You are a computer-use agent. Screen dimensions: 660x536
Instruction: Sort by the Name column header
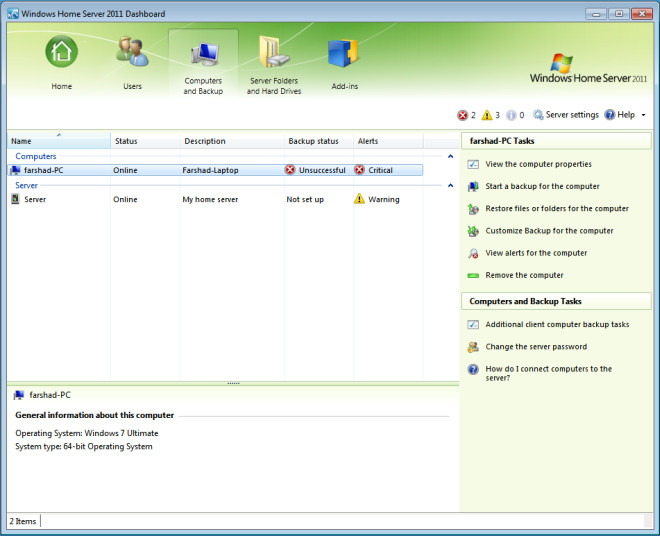tap(59, 141)
